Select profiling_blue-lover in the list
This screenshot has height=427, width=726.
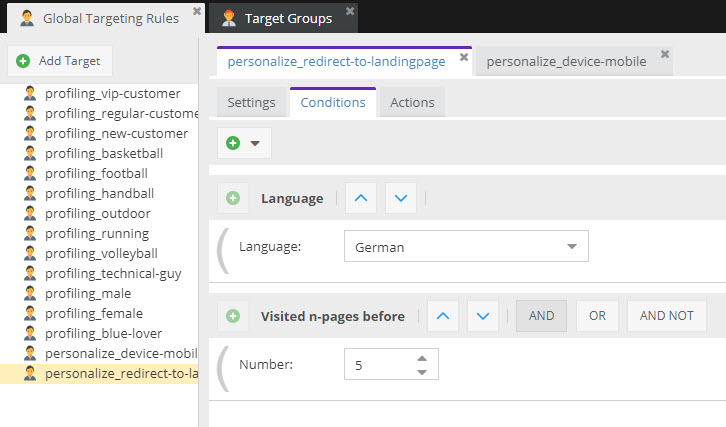click(99, 333)
